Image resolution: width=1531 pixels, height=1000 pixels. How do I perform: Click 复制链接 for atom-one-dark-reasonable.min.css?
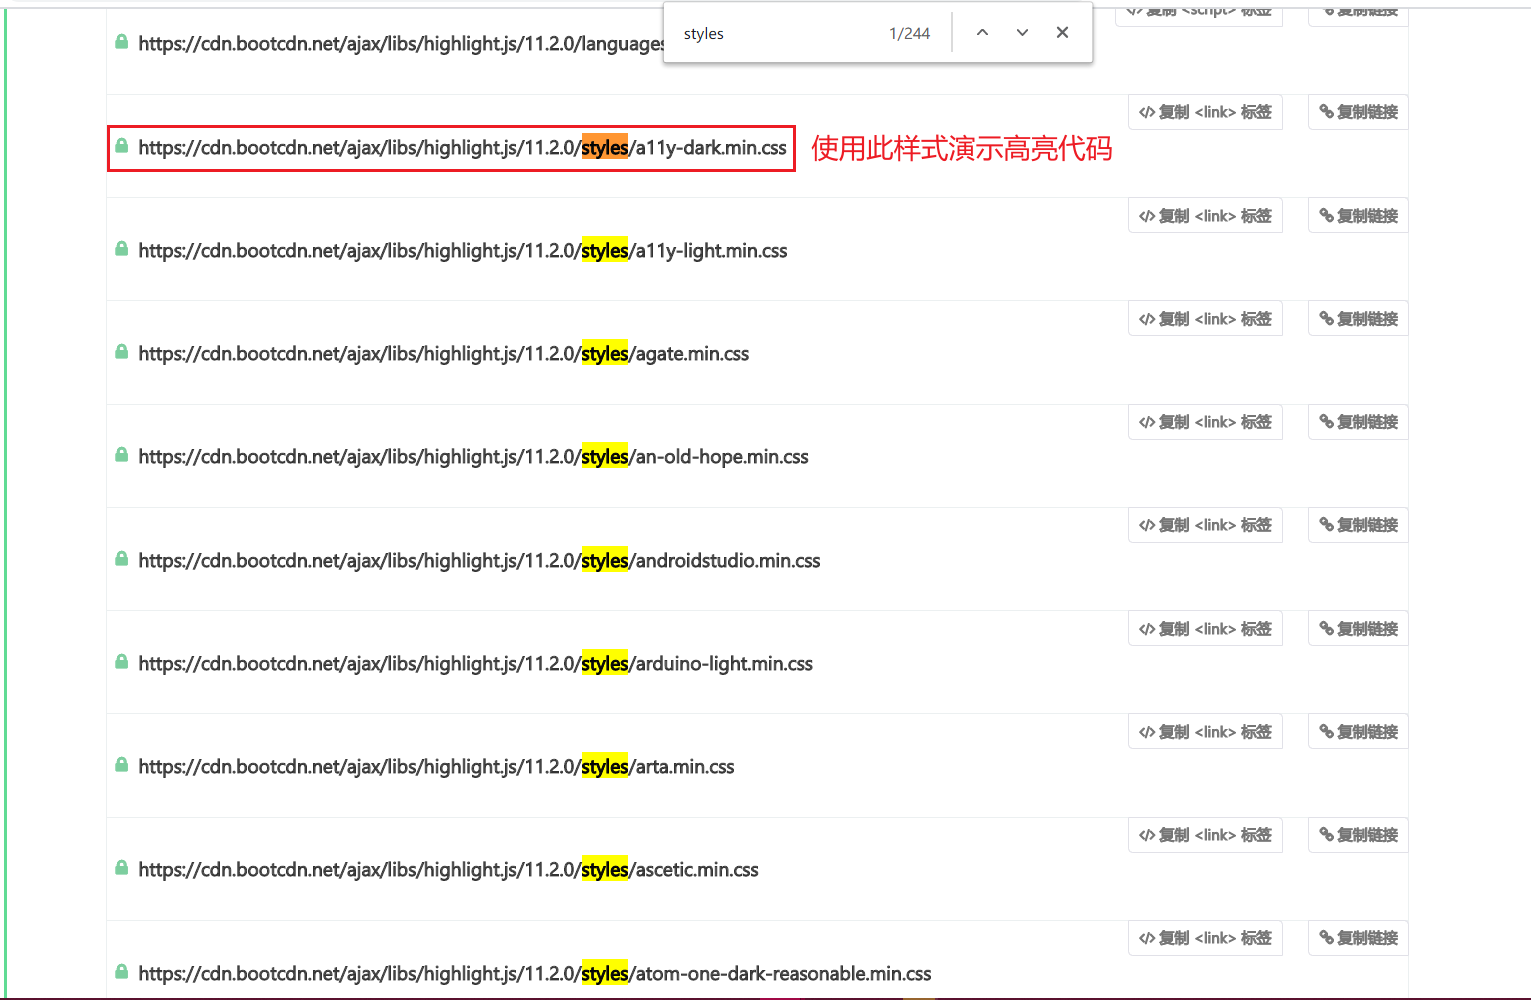pos(1357,937)
